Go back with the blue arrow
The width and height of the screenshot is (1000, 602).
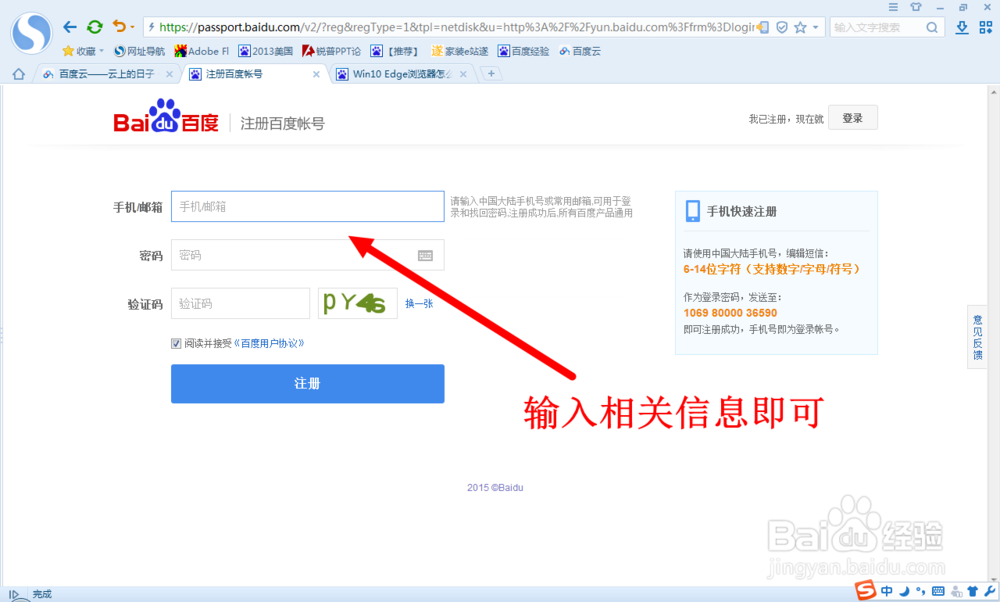click(x=70, y=27)
